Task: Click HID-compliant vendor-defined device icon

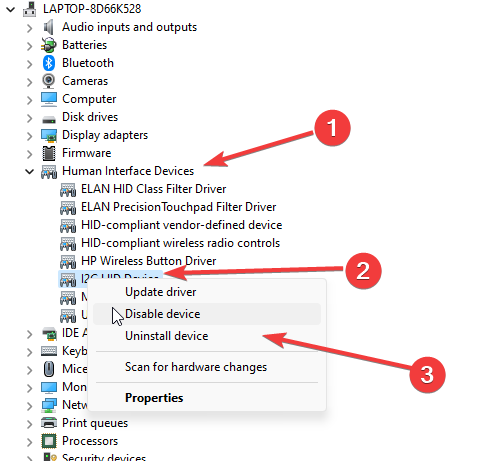Action: click(x=68, y=226)
